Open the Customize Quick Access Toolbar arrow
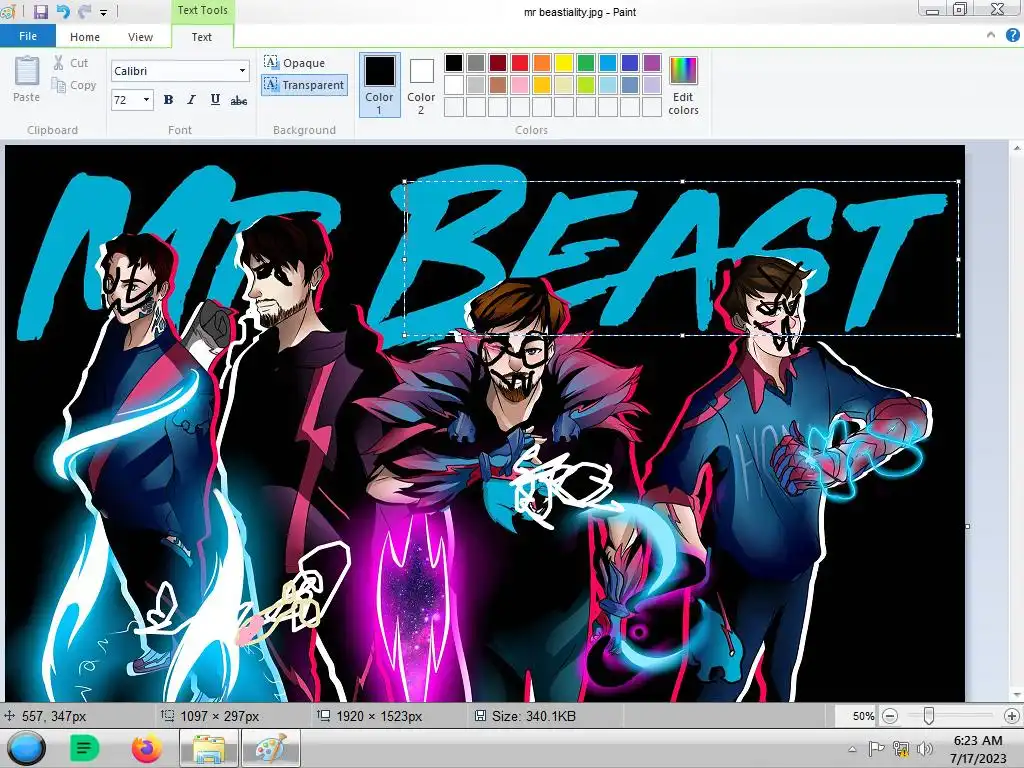1024x768 pixels. pyautogui.click(x=103, y=12)
